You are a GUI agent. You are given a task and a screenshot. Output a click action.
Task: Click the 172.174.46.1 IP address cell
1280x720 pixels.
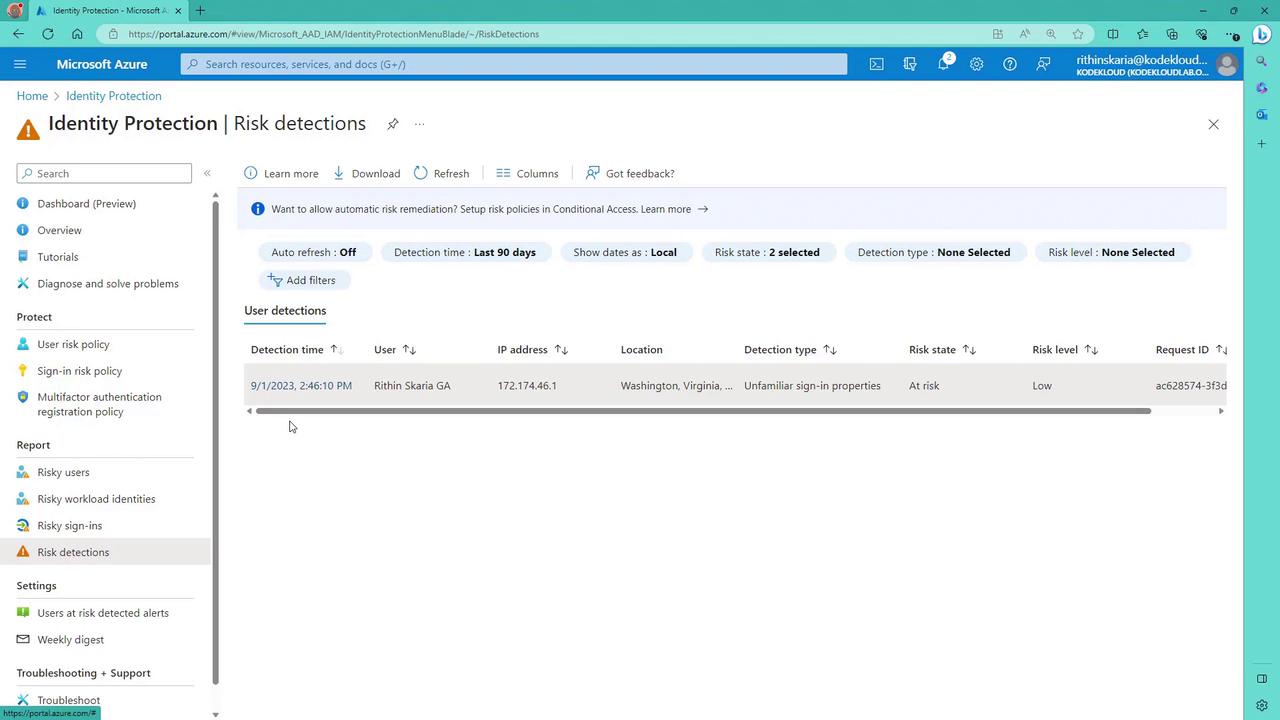[527, 386]
